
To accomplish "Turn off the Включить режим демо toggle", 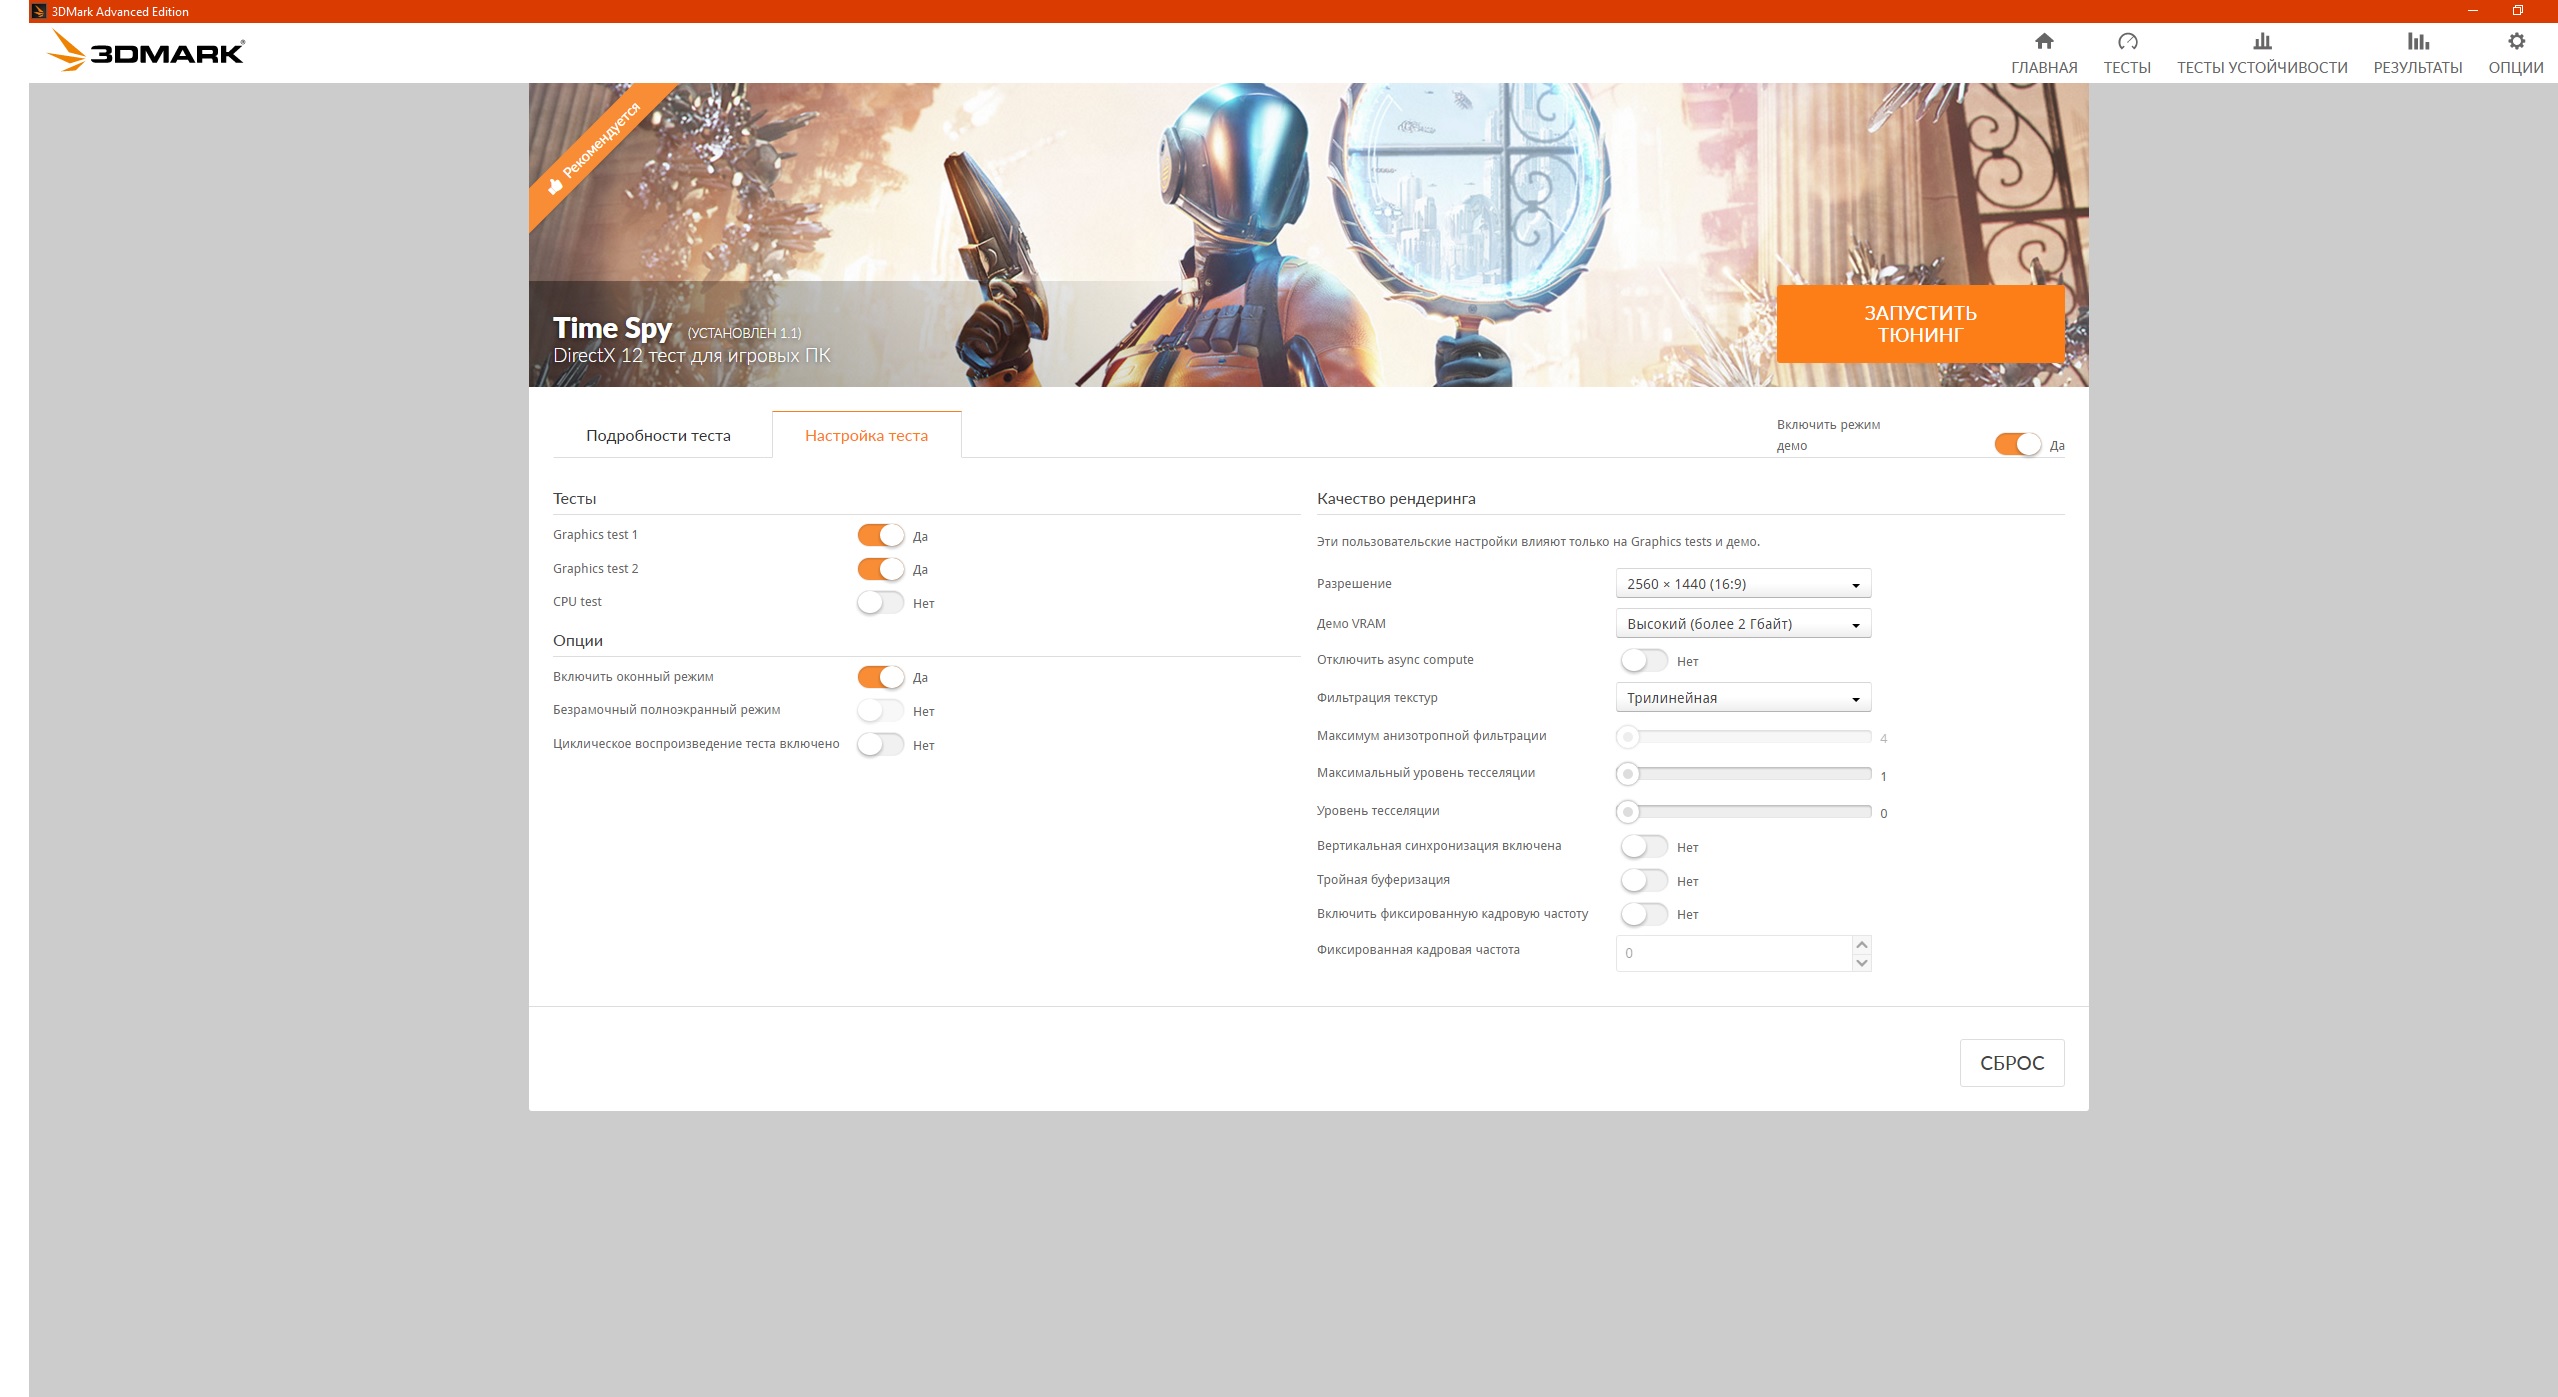I will [x=2017, y=445].
